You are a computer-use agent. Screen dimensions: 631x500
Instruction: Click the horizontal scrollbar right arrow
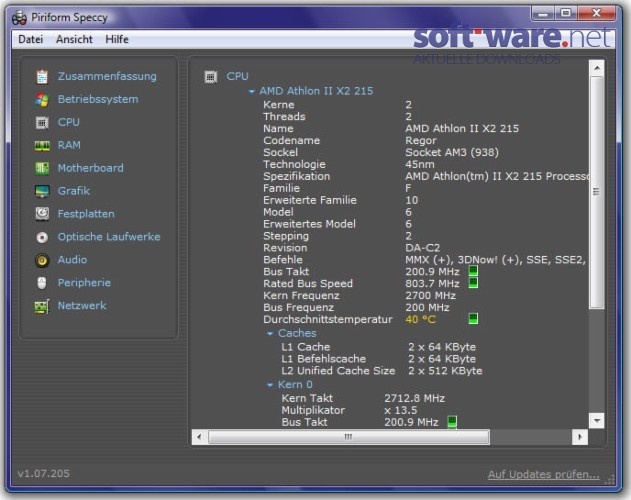pyautogui.click(x=579, y=437)
